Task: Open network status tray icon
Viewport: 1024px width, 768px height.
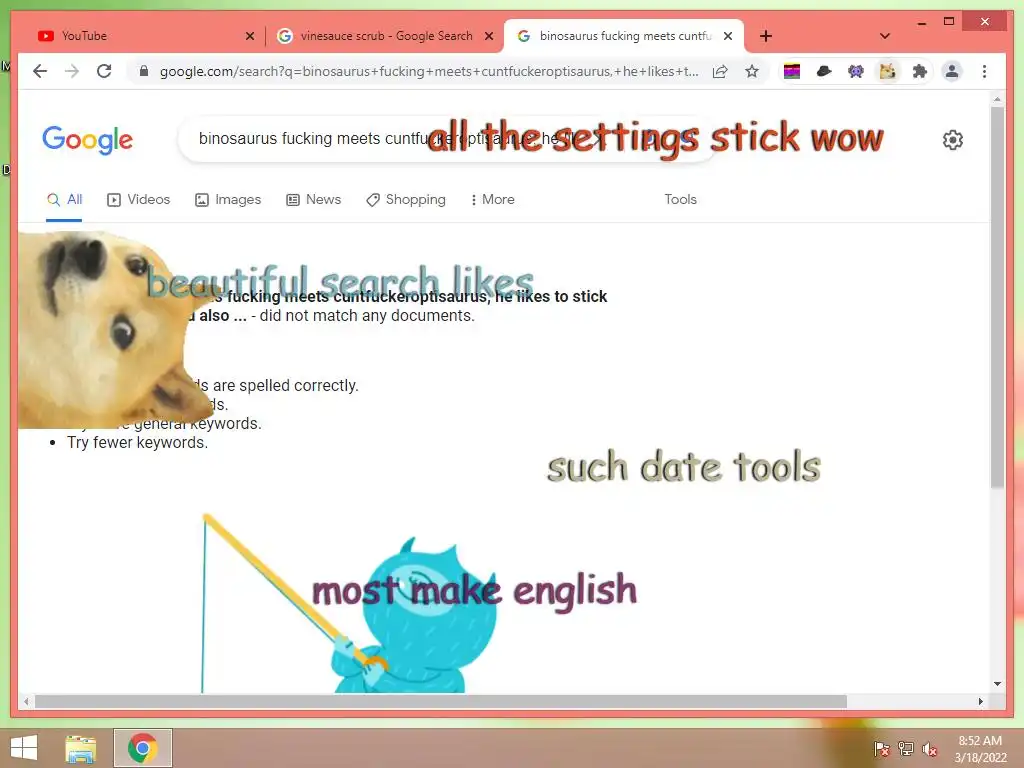Action: click(906, 749)
